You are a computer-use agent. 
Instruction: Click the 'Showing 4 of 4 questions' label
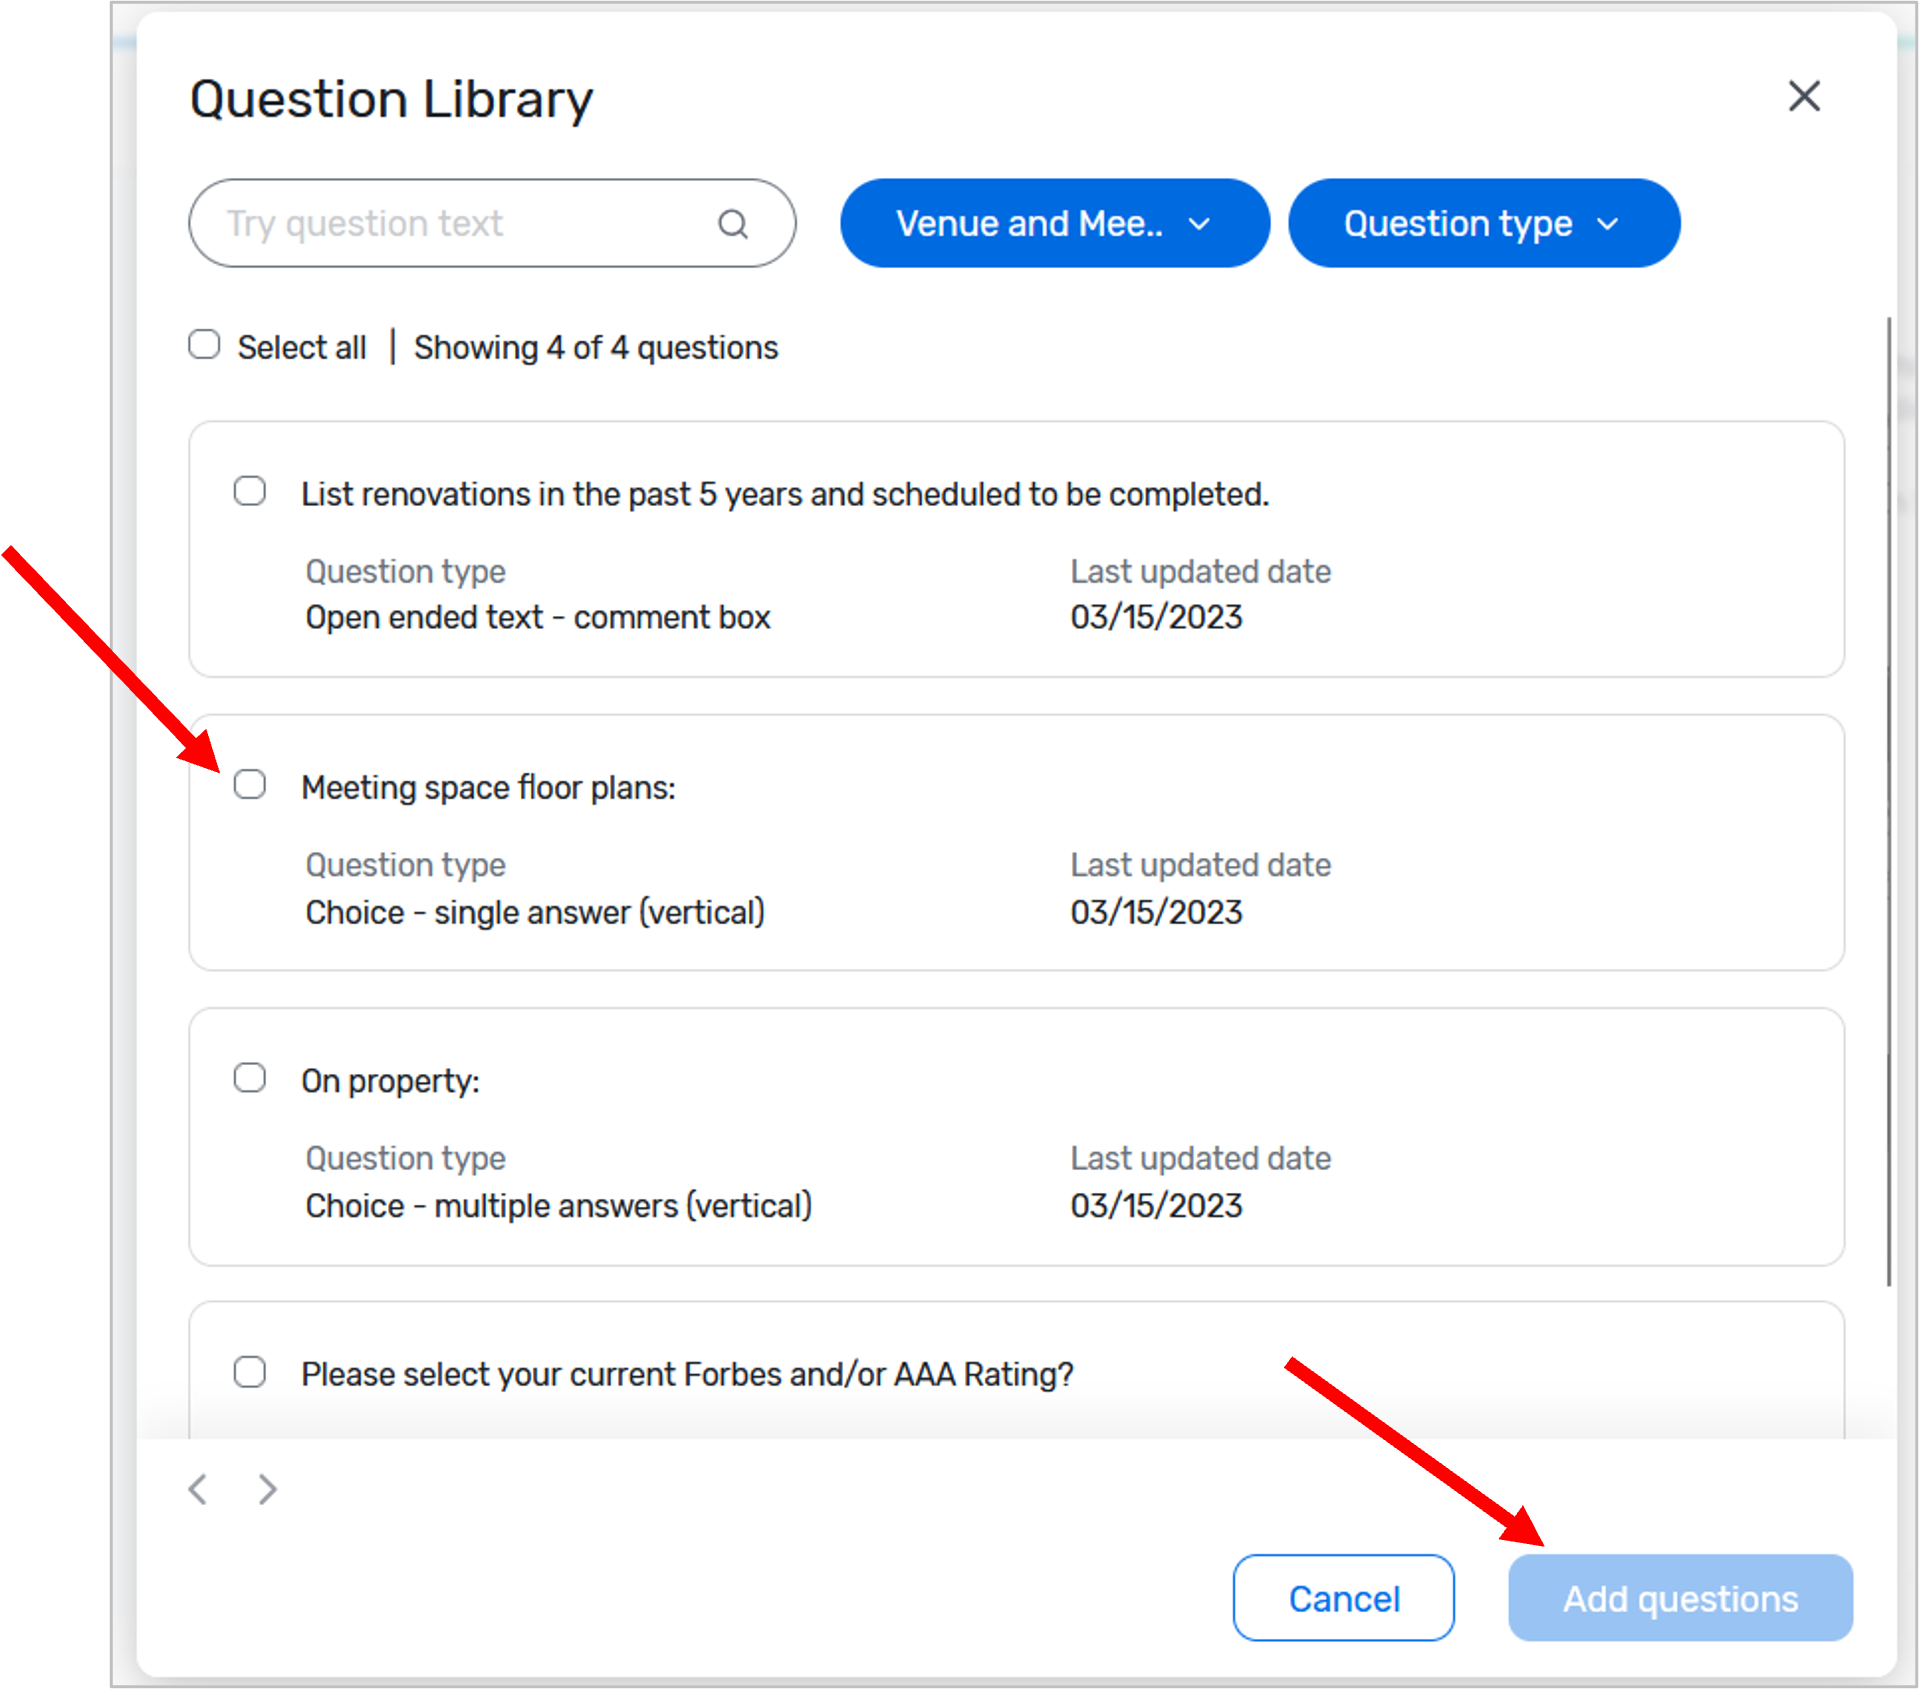point(595,346)
